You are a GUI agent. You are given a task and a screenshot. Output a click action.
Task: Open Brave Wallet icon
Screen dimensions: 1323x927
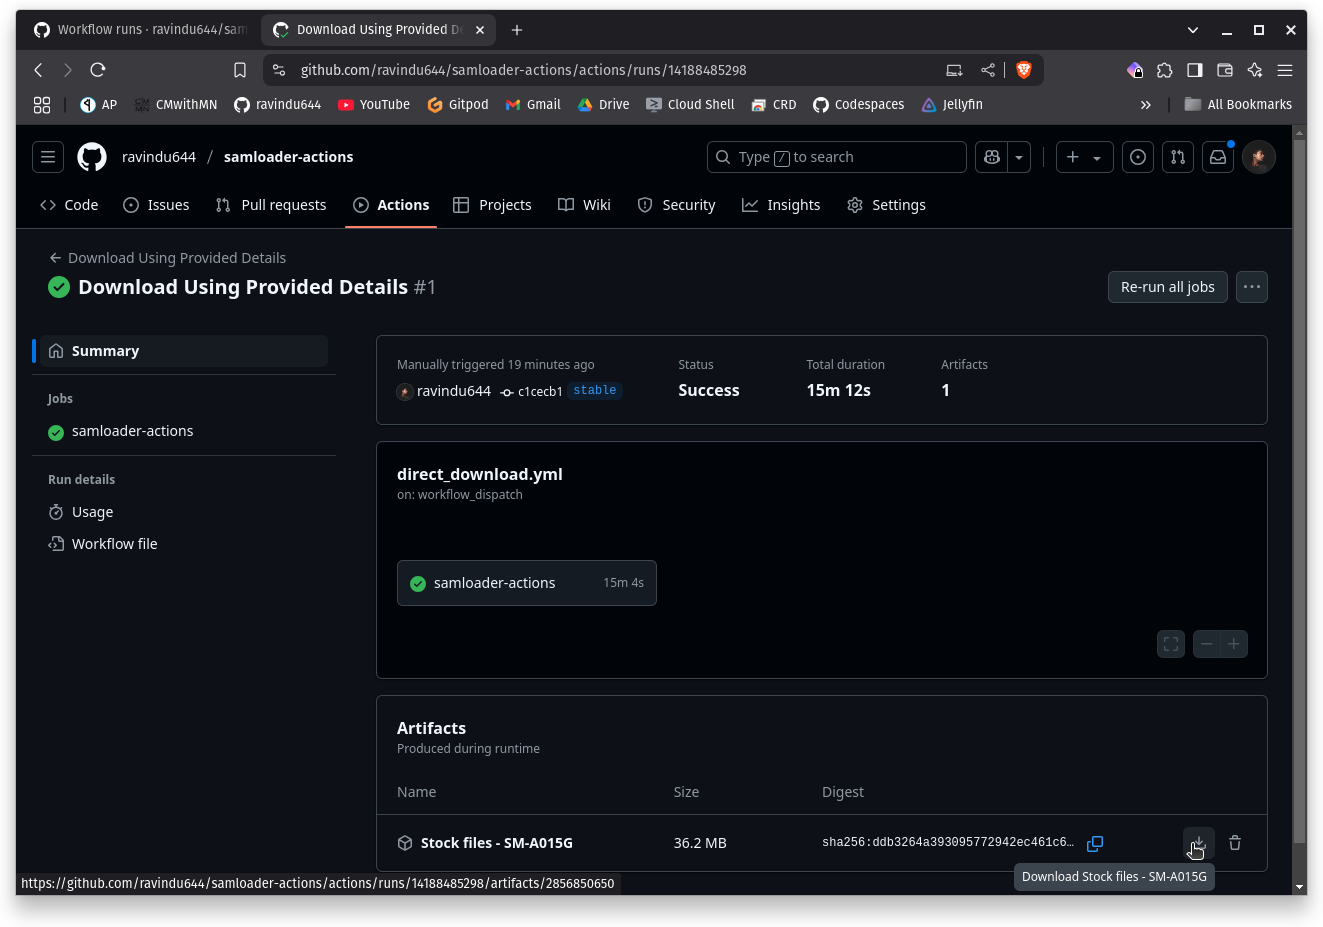[1225, 70]
